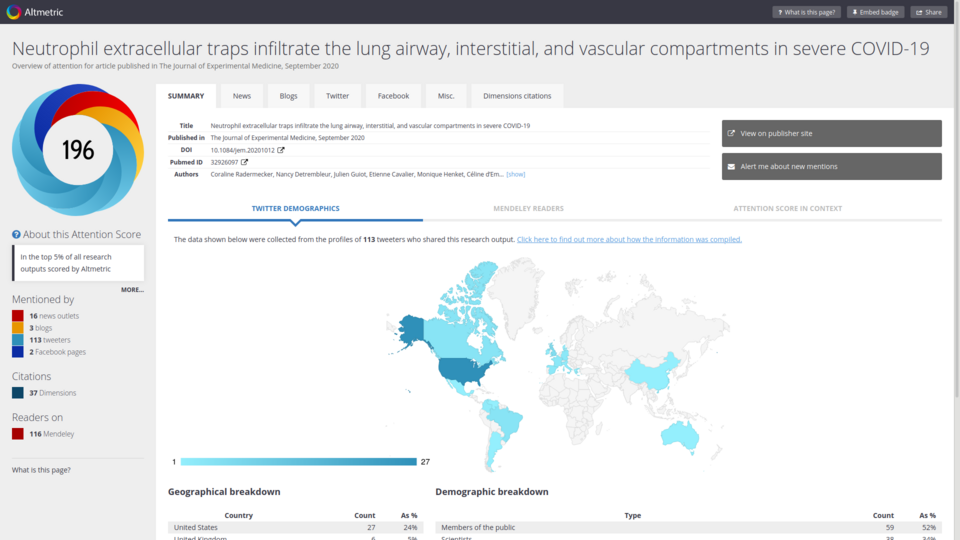The image size is (960, 540).
Task: Click the blue tweeters square icon
Action: click(18, 340)
